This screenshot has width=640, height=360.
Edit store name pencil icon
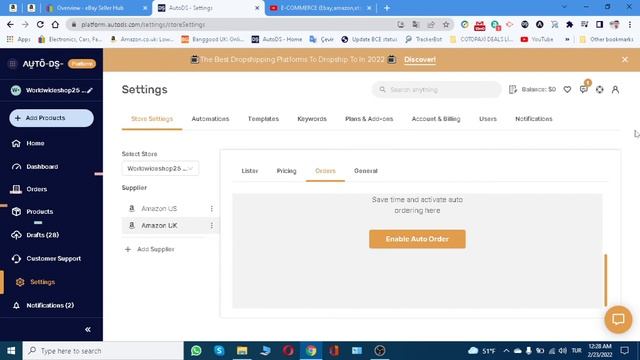point(90,90)
